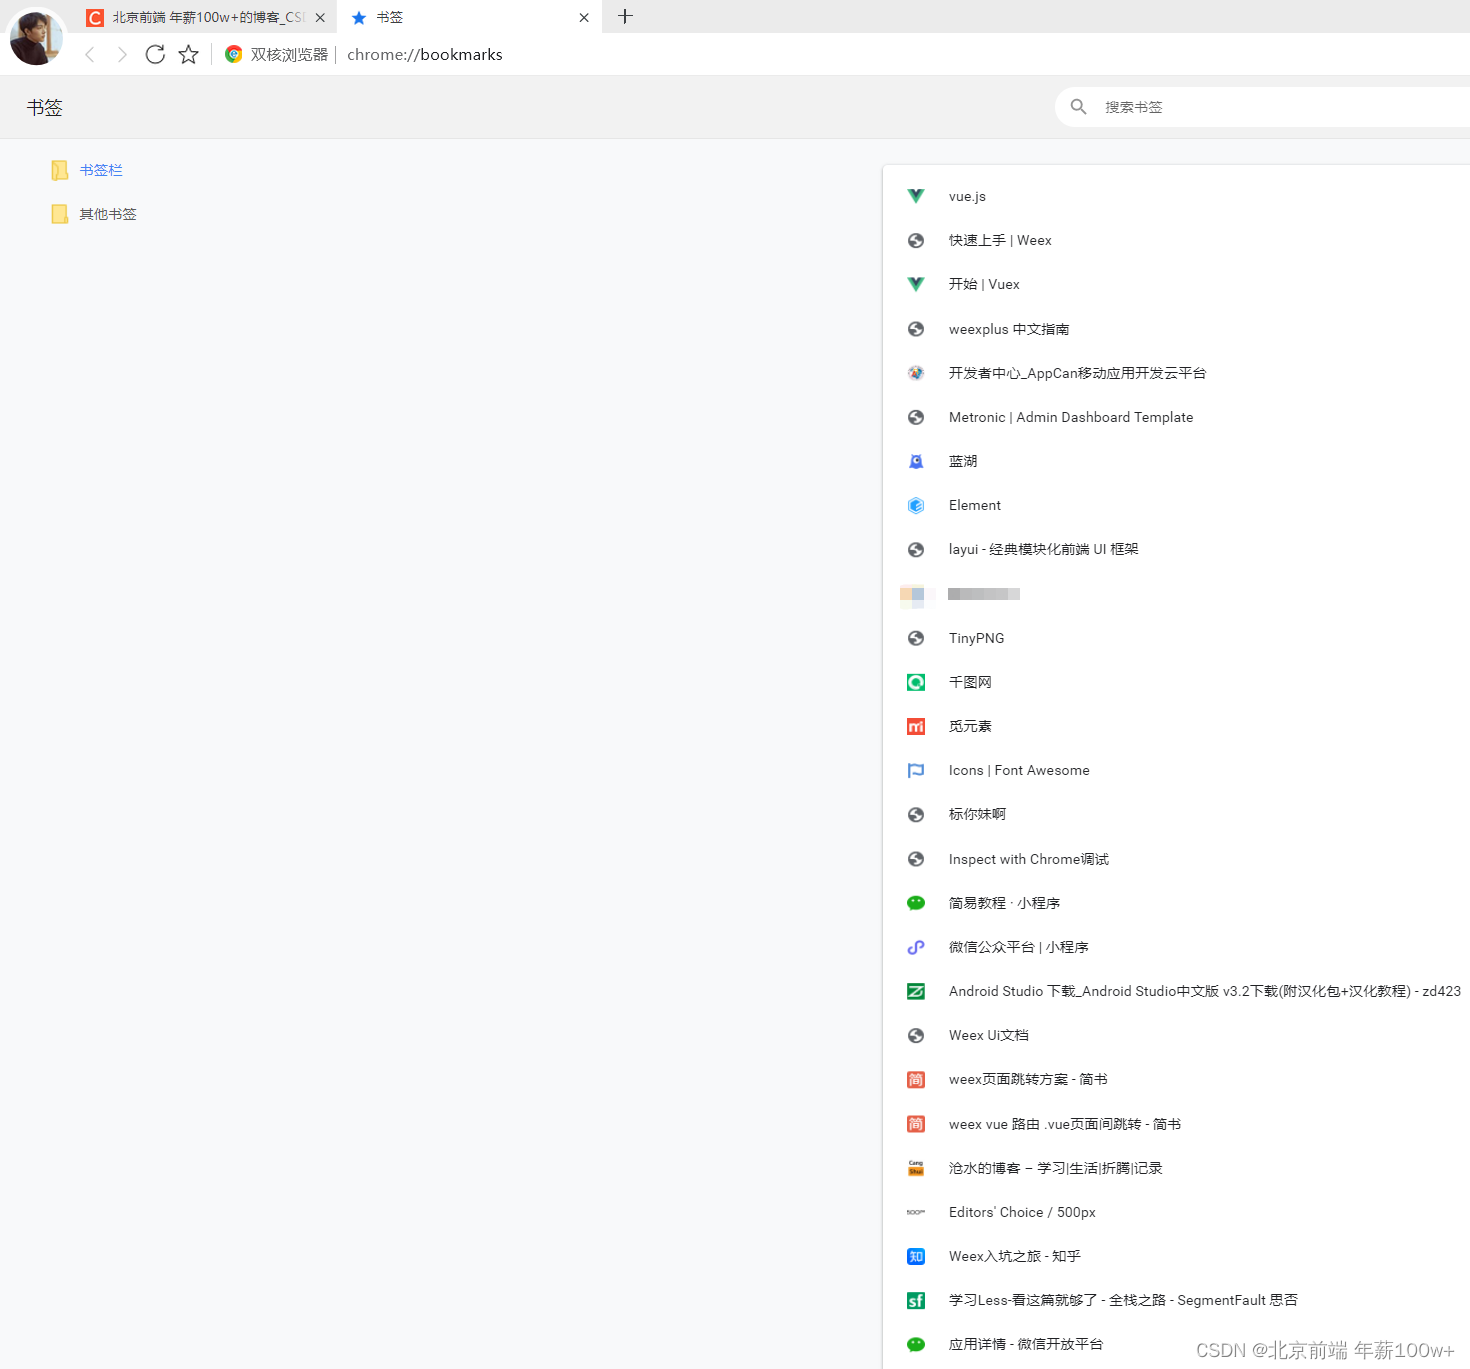The height and width of the screenshot is (1369, 1470).
Task: Open the user profile avatar
Action: (x=36, y=37)
